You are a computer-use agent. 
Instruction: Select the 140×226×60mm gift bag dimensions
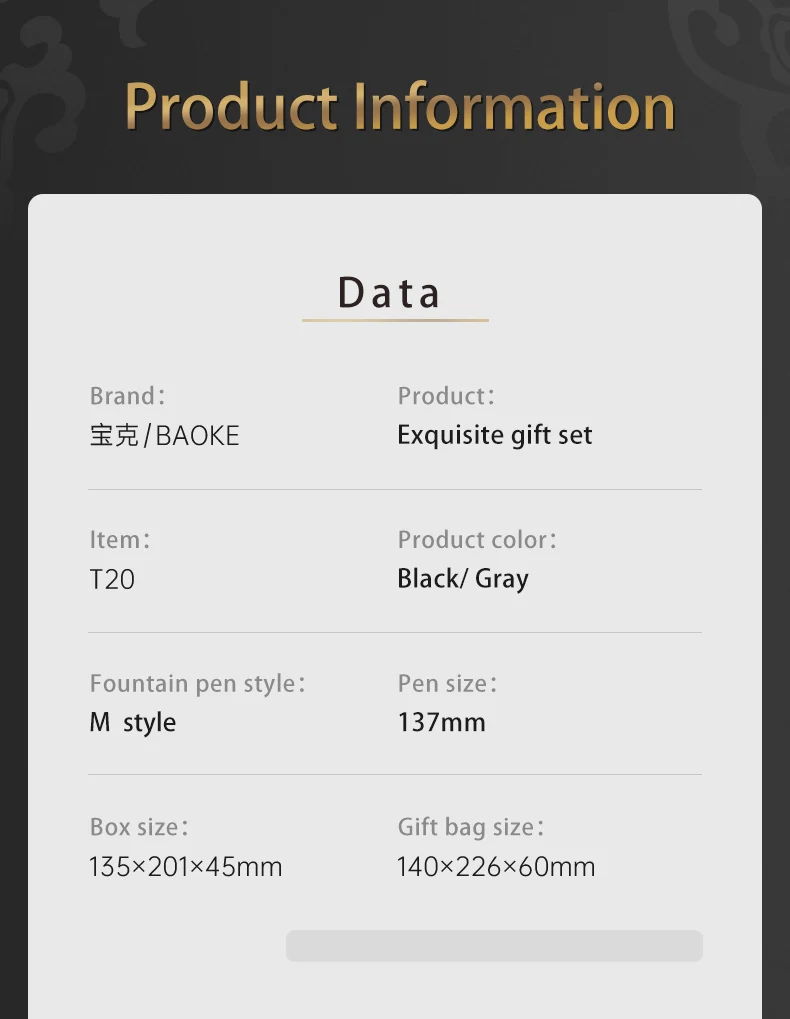point(496,867)
